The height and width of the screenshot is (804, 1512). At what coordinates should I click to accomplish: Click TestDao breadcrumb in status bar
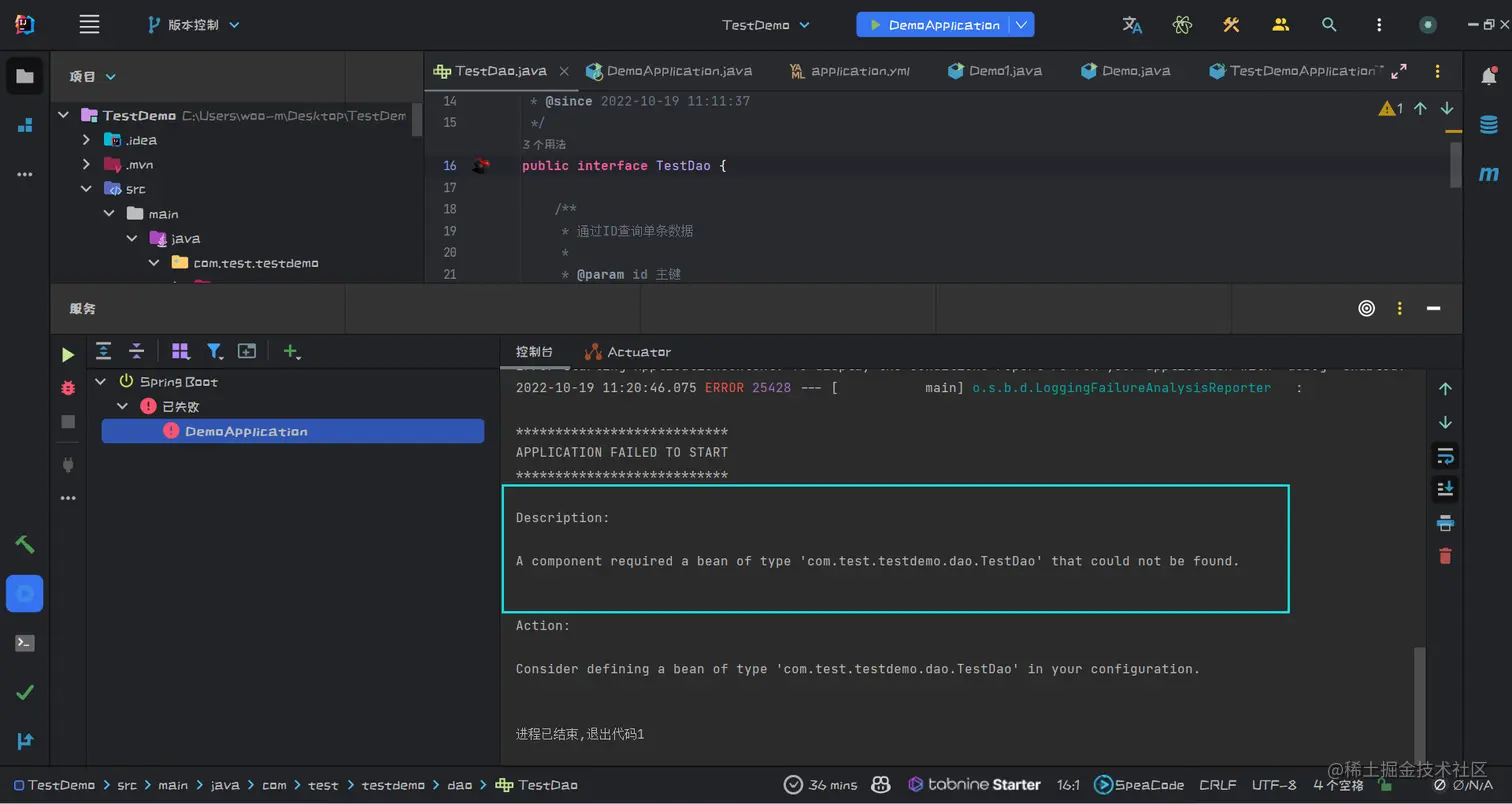[x=537, y=785]
